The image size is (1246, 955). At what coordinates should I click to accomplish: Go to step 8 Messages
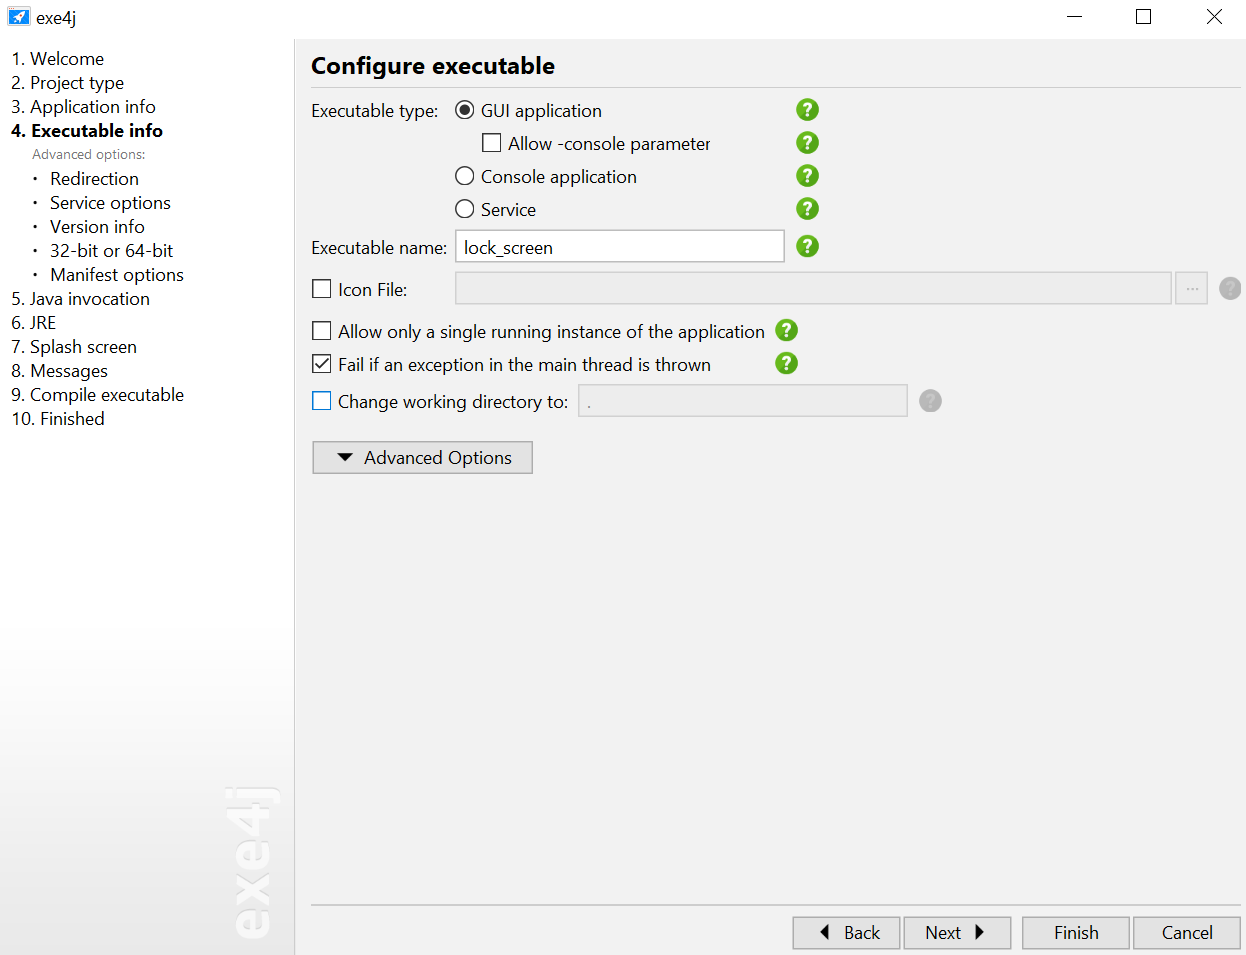pos(59,371)
